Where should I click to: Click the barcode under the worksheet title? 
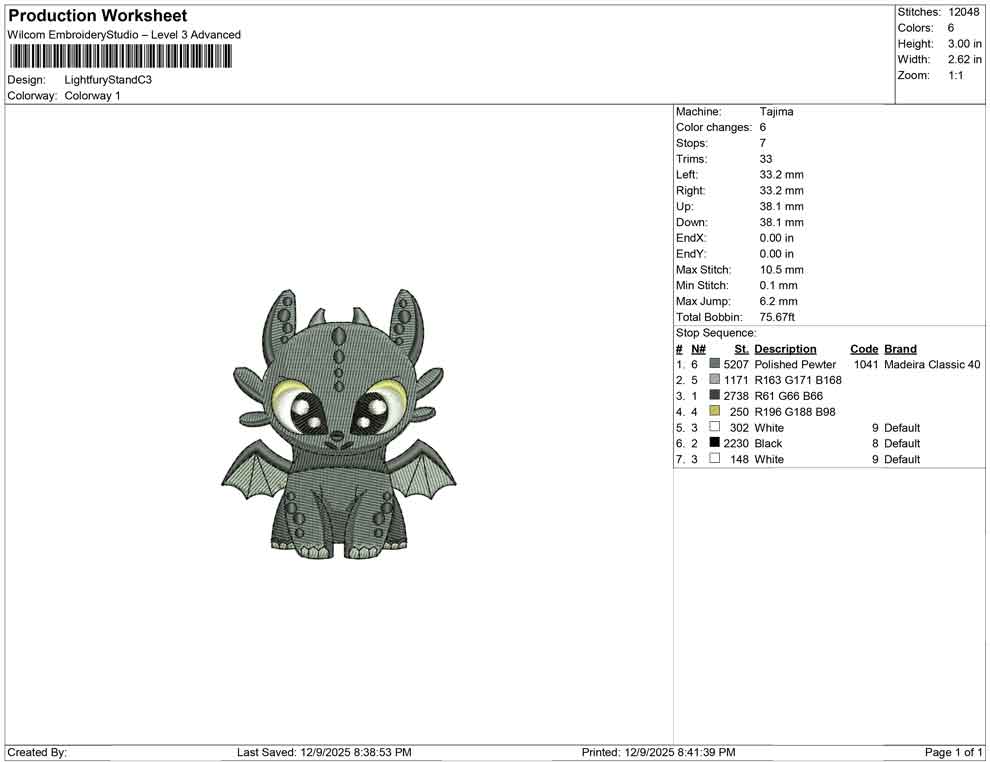pyautogui.click(x=120, y=57)
